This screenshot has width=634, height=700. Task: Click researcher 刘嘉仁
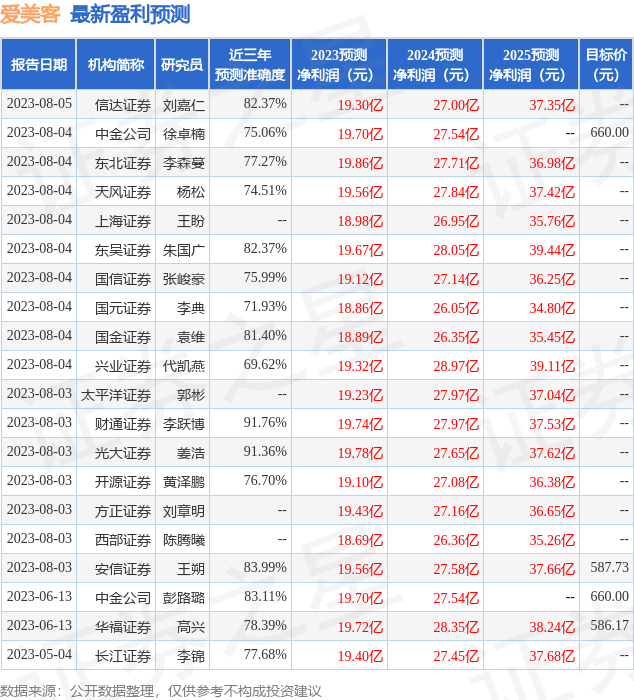pyautogui.click(x=184, y=105)
